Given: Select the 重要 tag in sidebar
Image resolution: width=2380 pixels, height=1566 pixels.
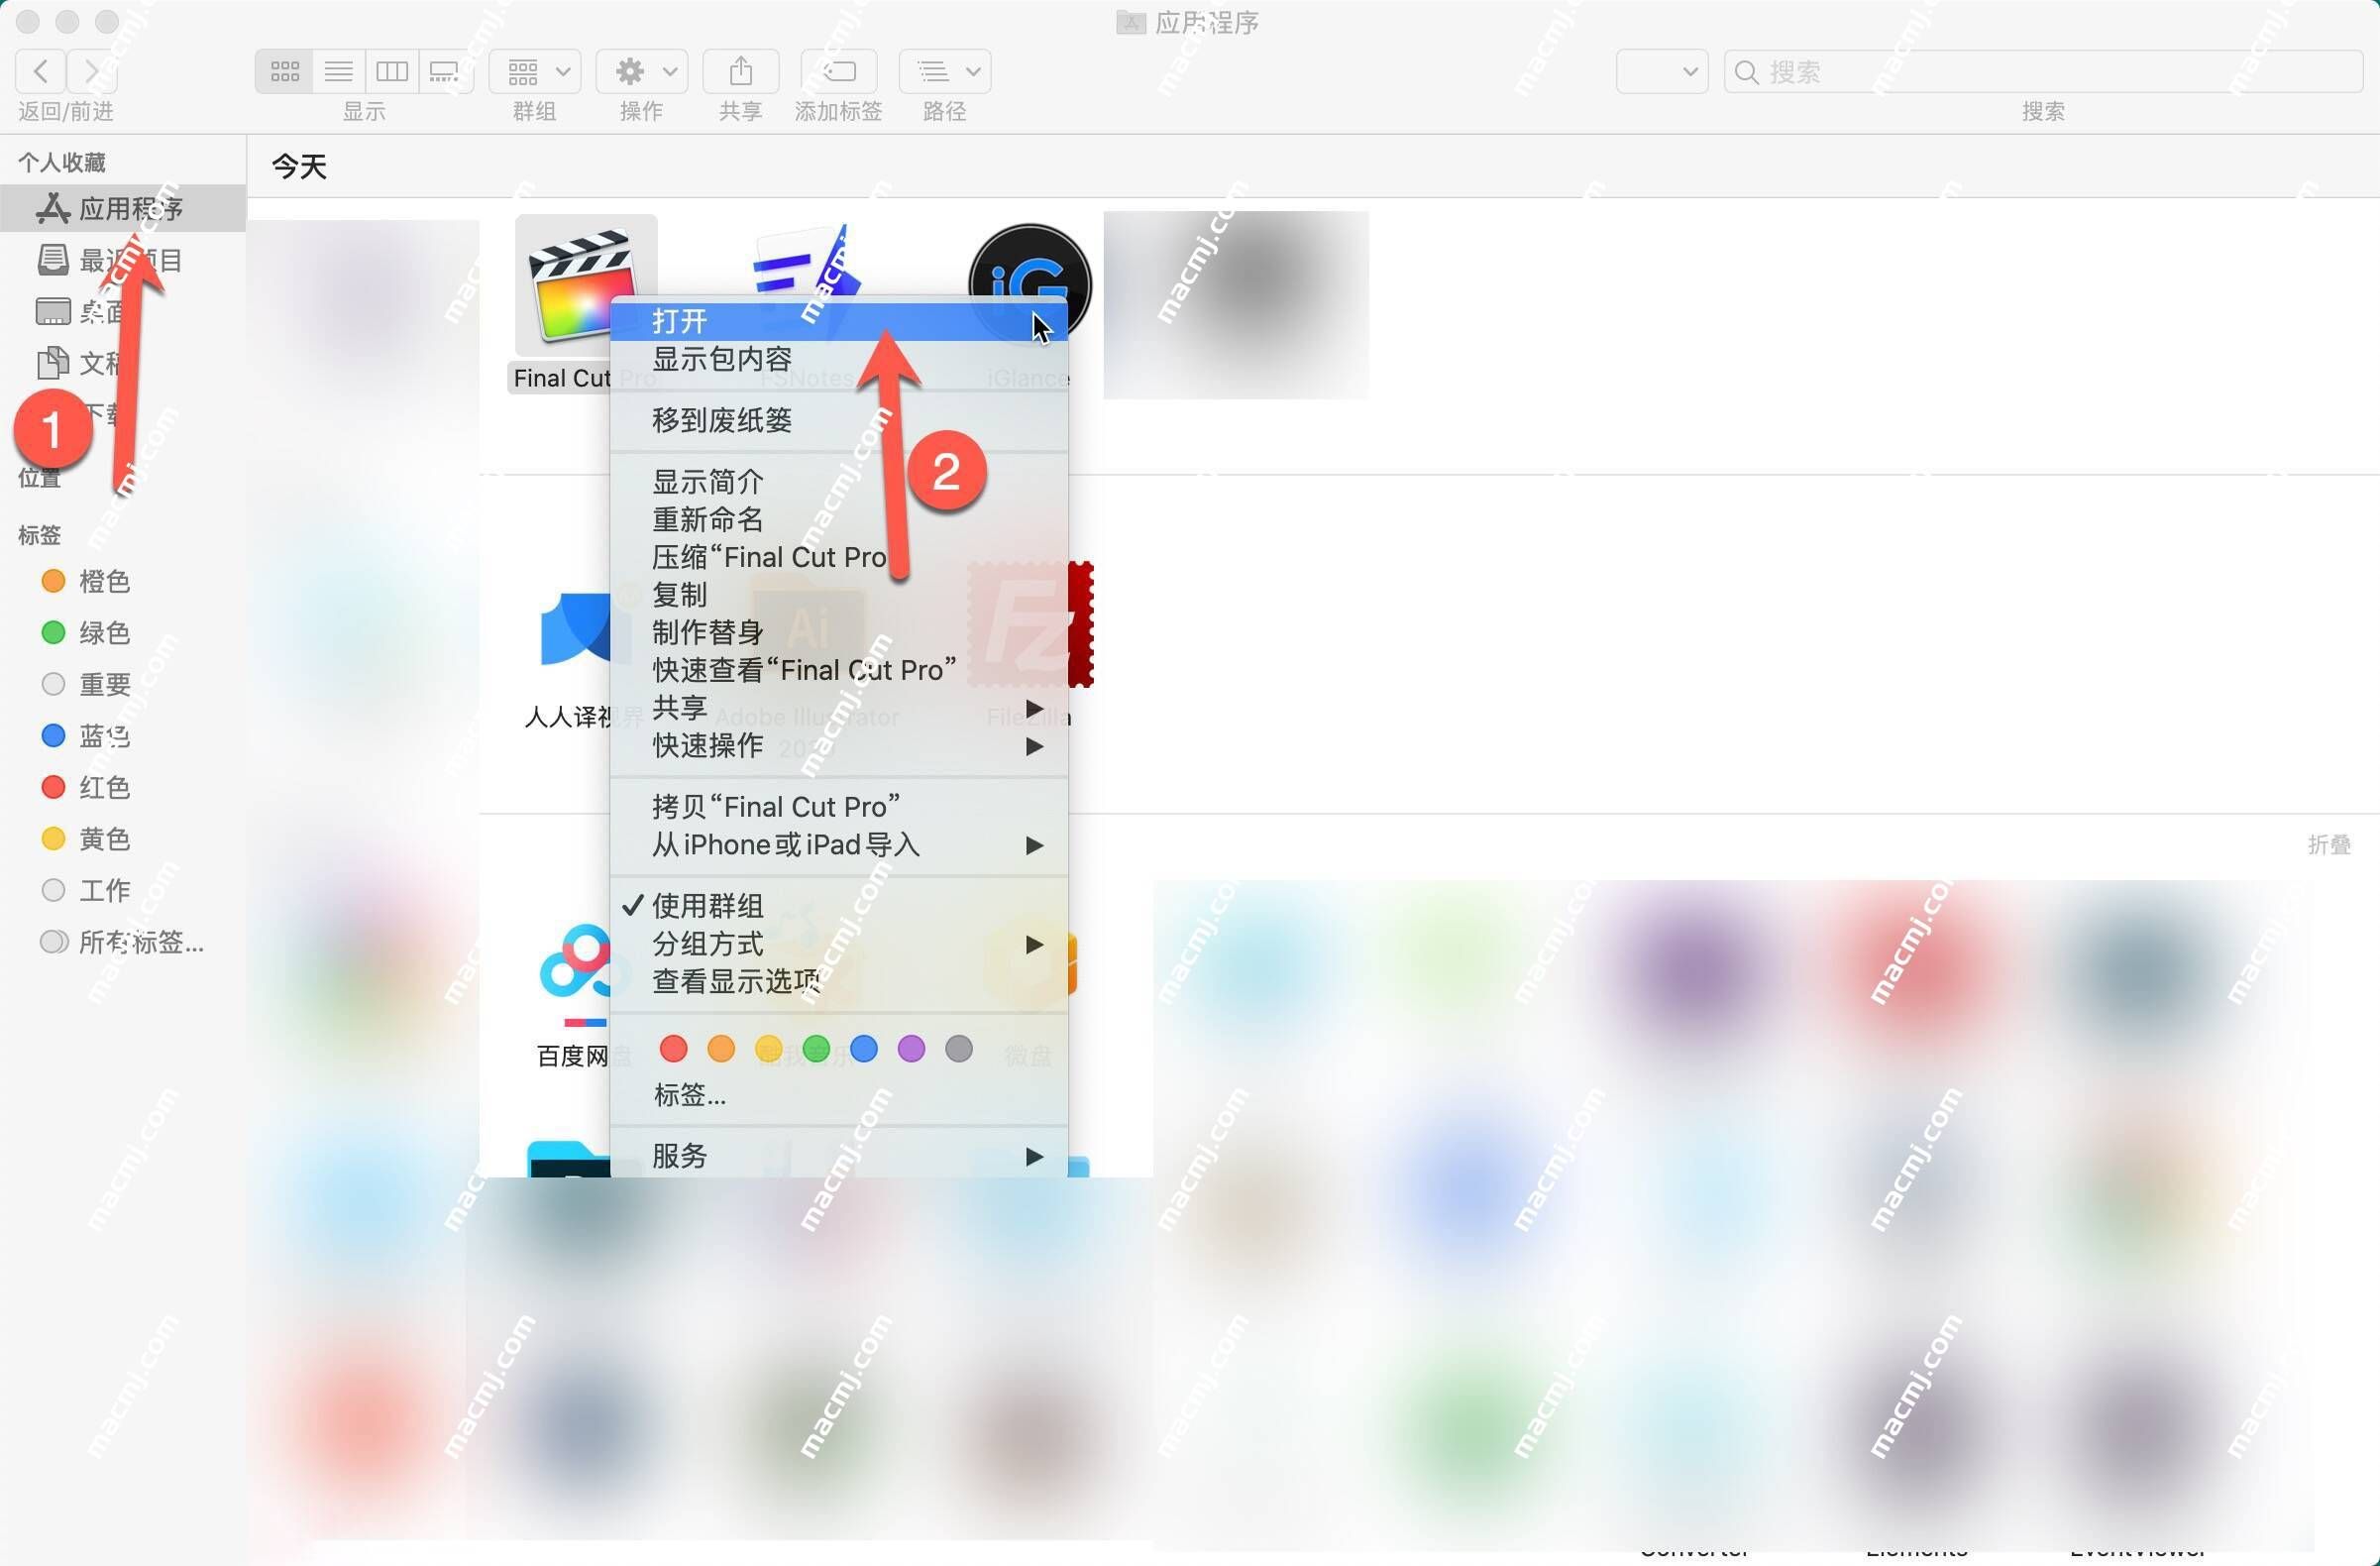Looking at the screenshot, I should coord(123,684).
